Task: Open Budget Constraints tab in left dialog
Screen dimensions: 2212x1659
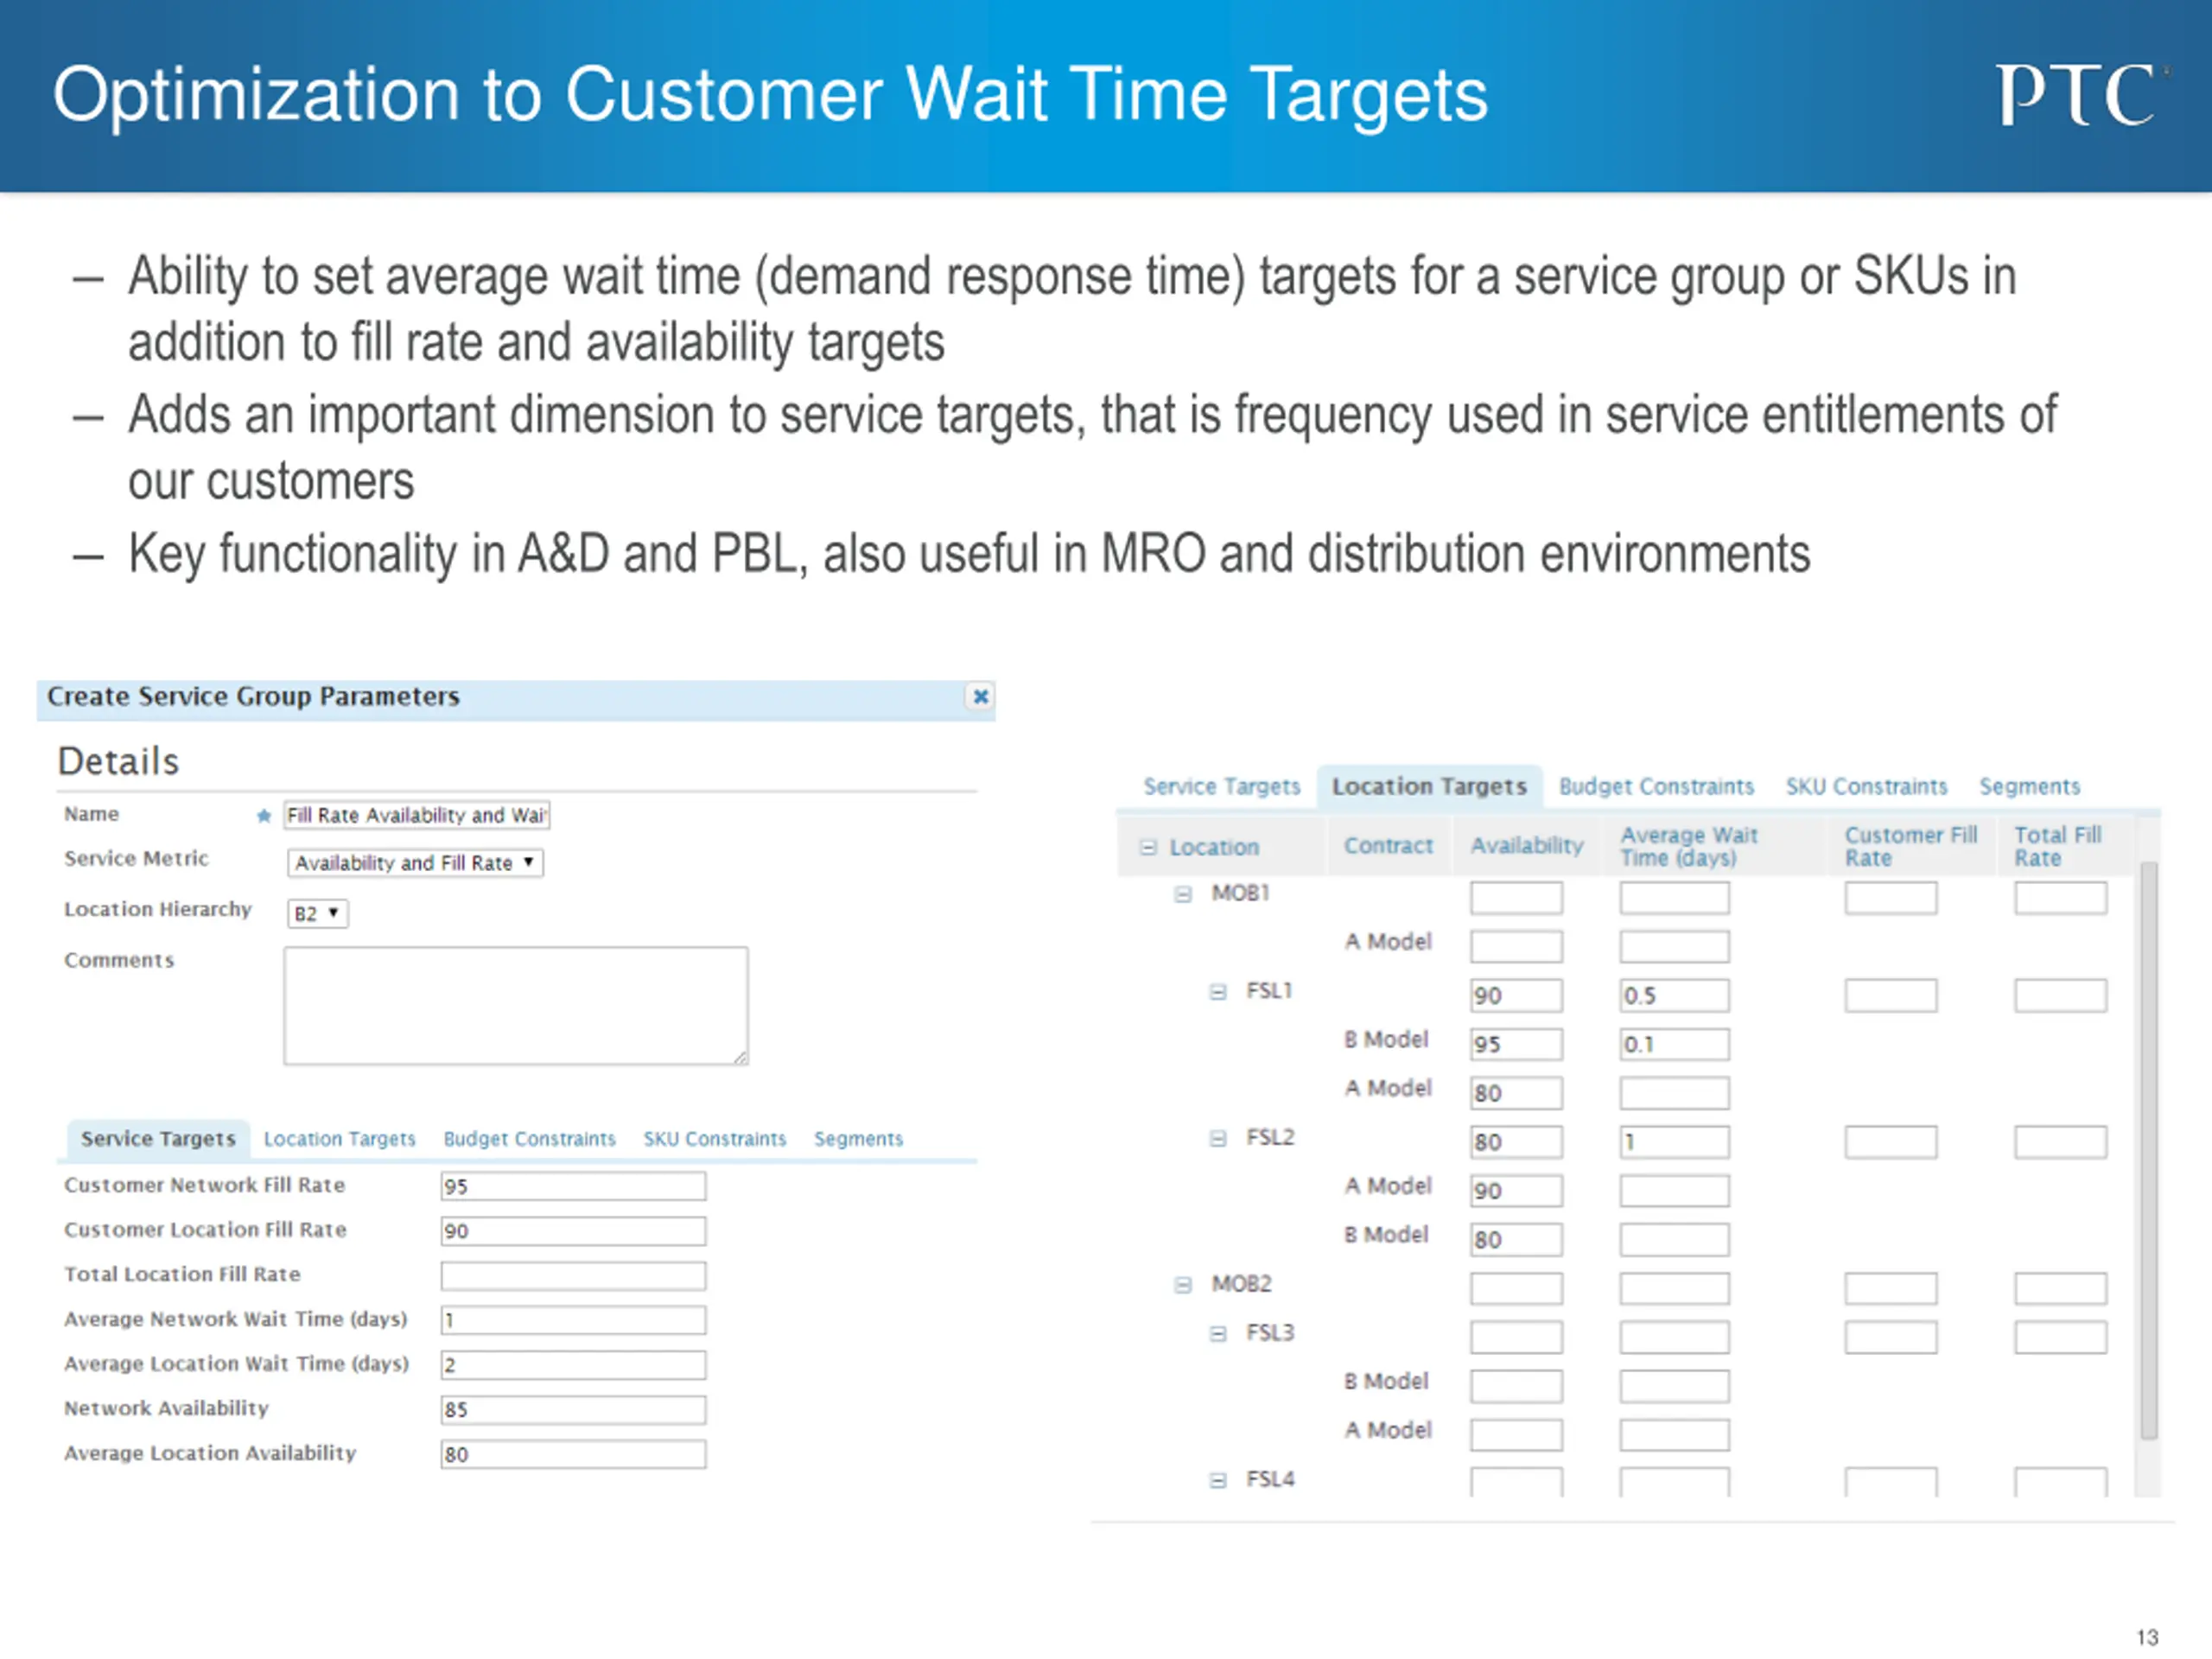Action: coord(529,1139)
